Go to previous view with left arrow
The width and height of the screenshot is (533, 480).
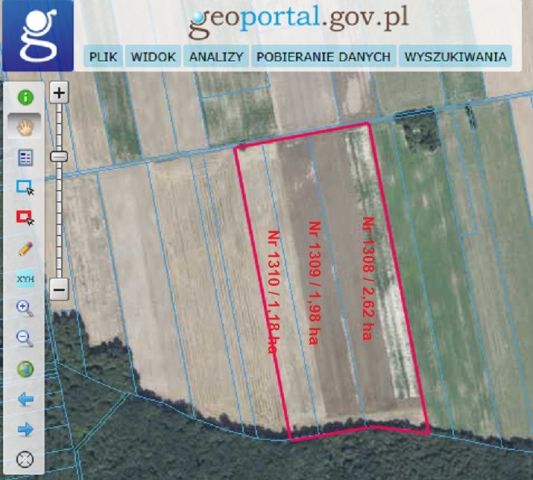click(x=25, y=399)
